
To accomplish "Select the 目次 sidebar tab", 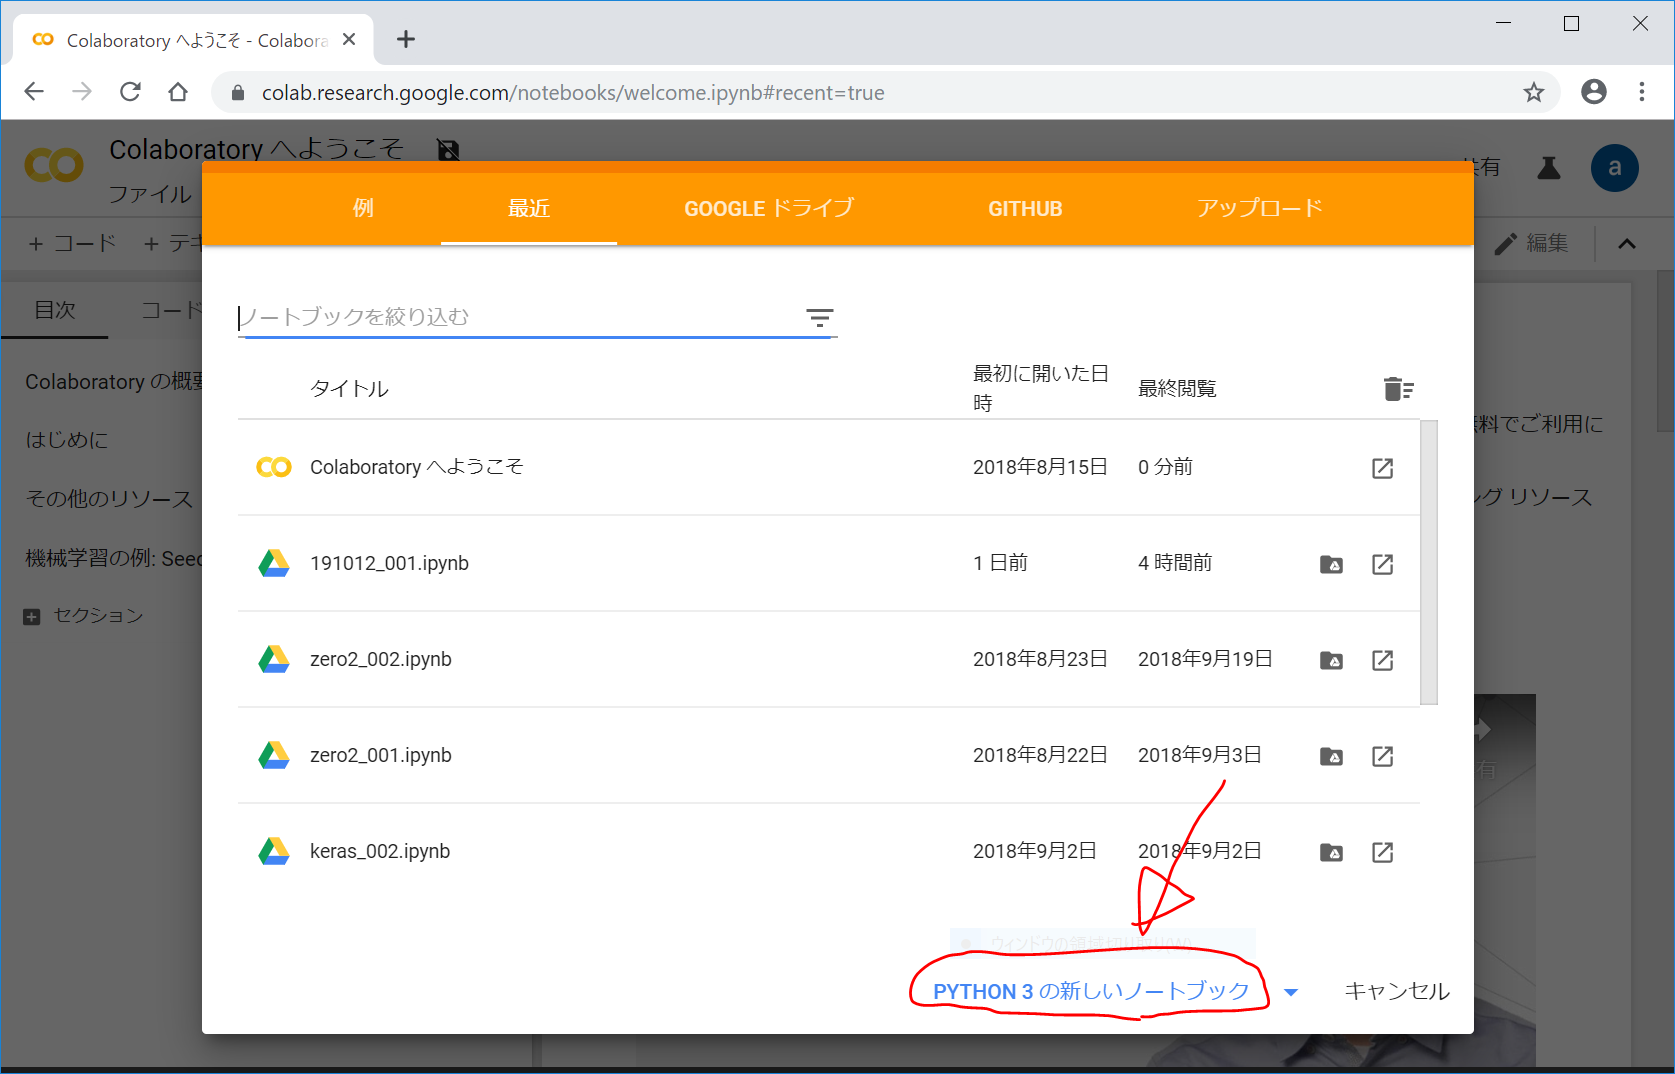I will click(x=55, y=310).
